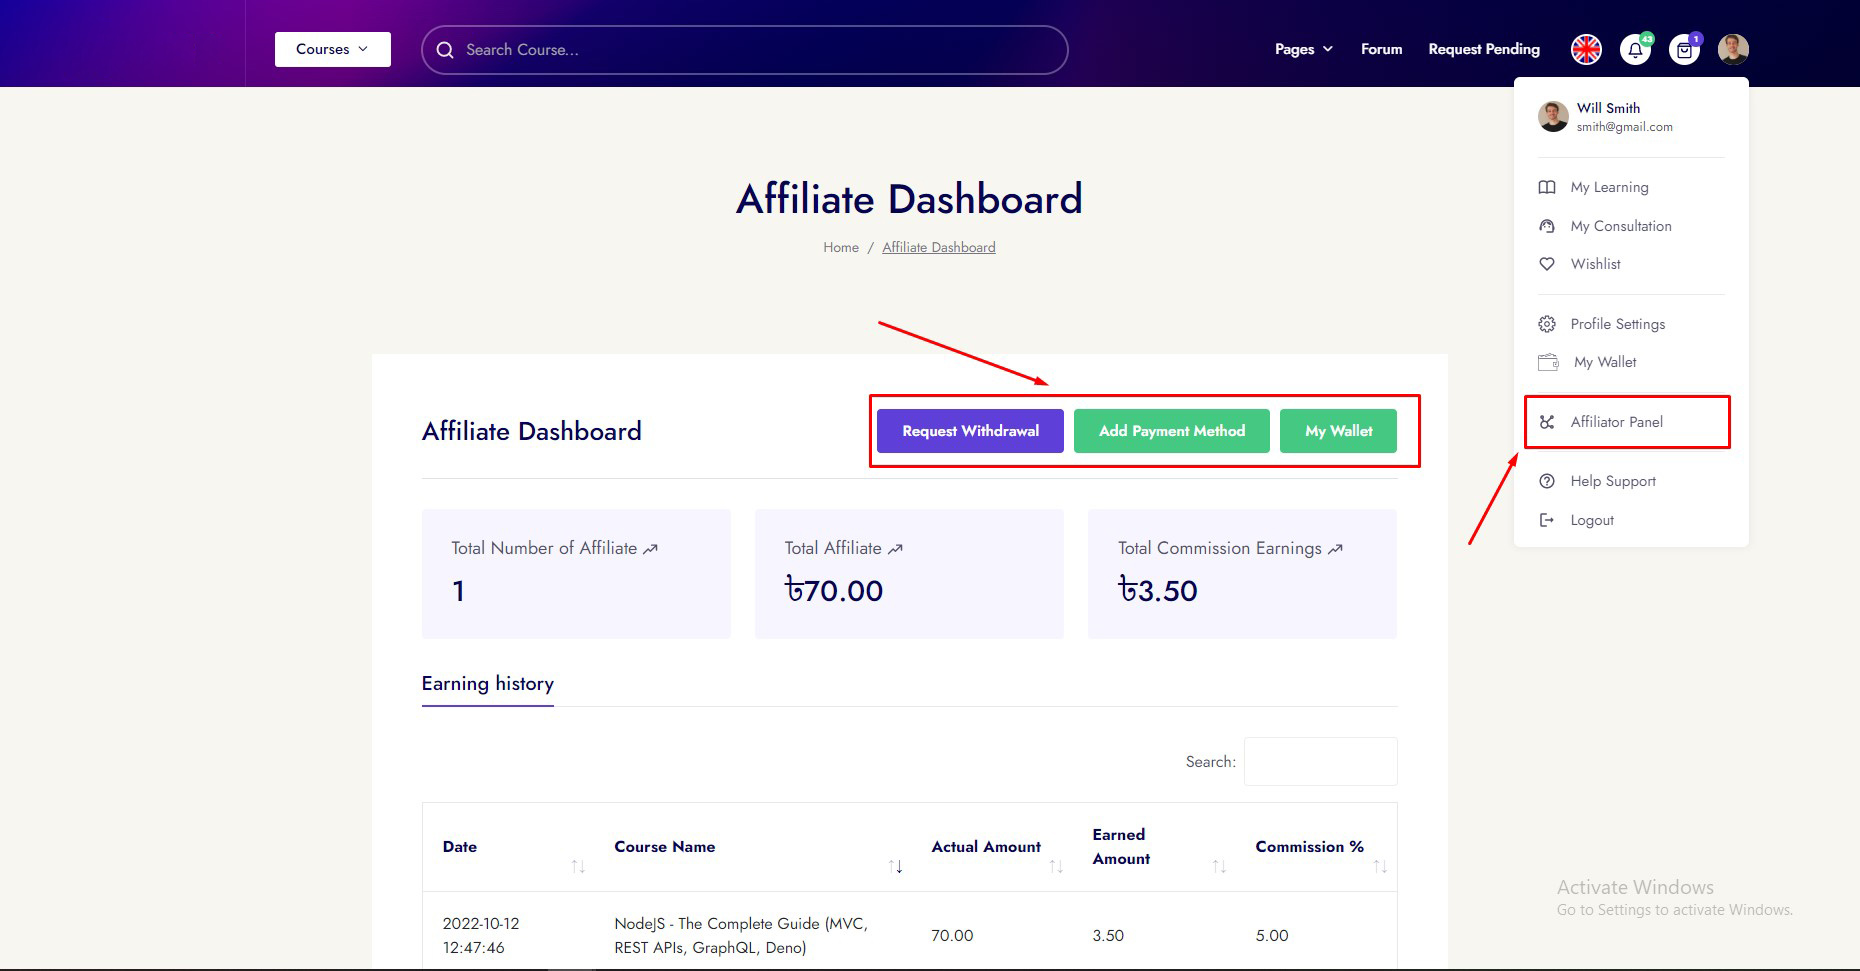Screen dimensions: 1860x971
Task: Click the user avatar in header
Action: [x=1733, y=49]
